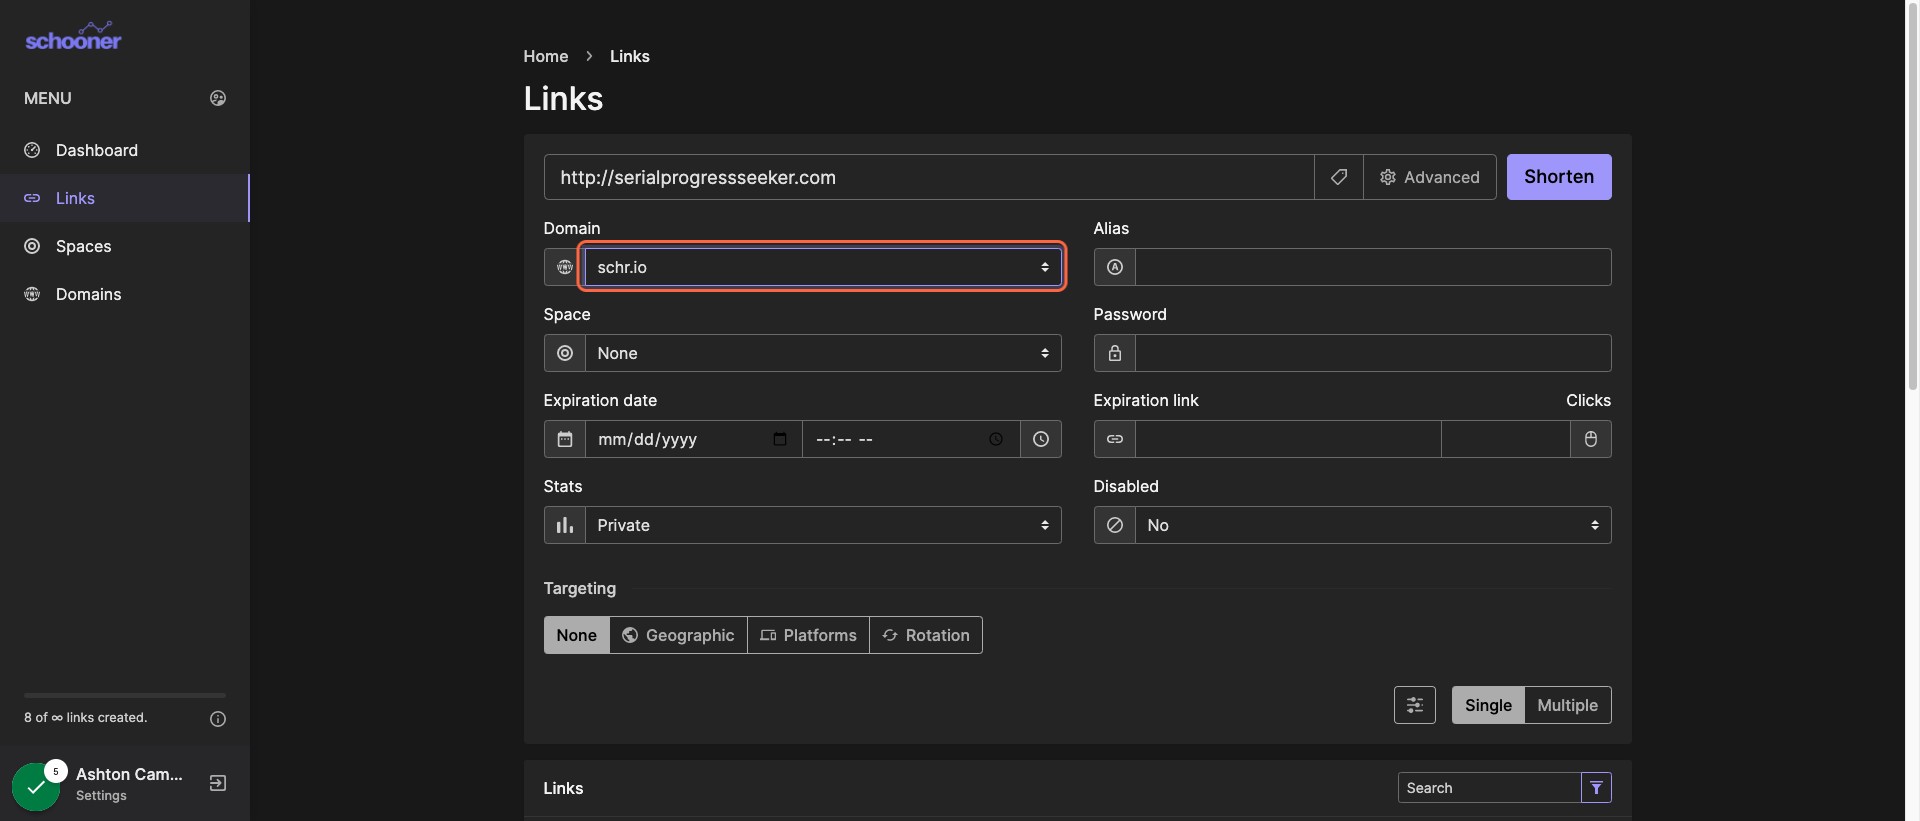
Task: Click the Alias input field
Action: coord(1373,267)
